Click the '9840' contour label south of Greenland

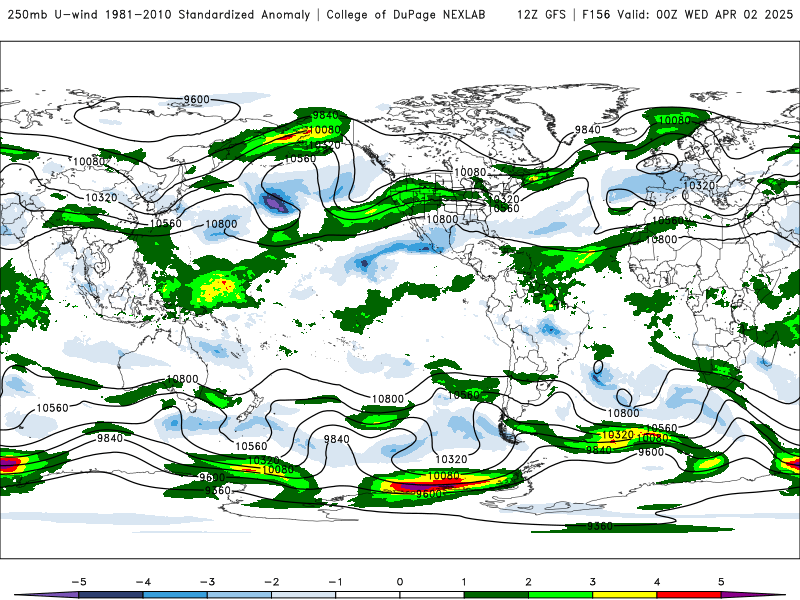pyautogui.click(x=588, y=130)
